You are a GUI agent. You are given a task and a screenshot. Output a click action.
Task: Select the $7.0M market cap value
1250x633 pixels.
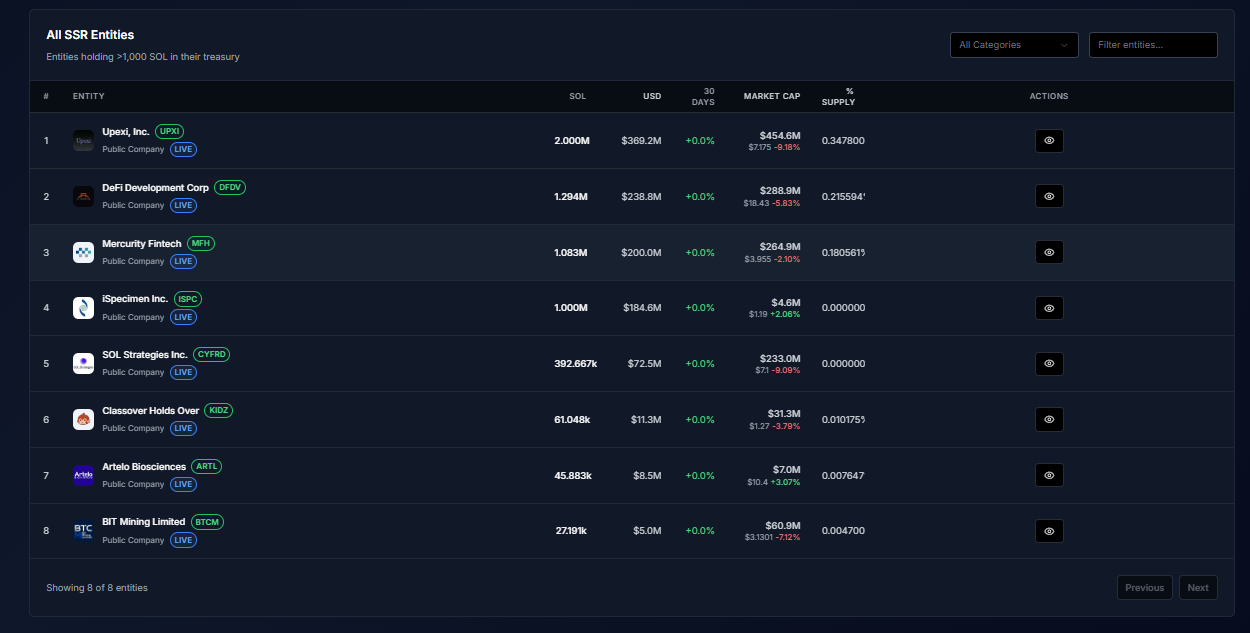click(x=787, y=469)
